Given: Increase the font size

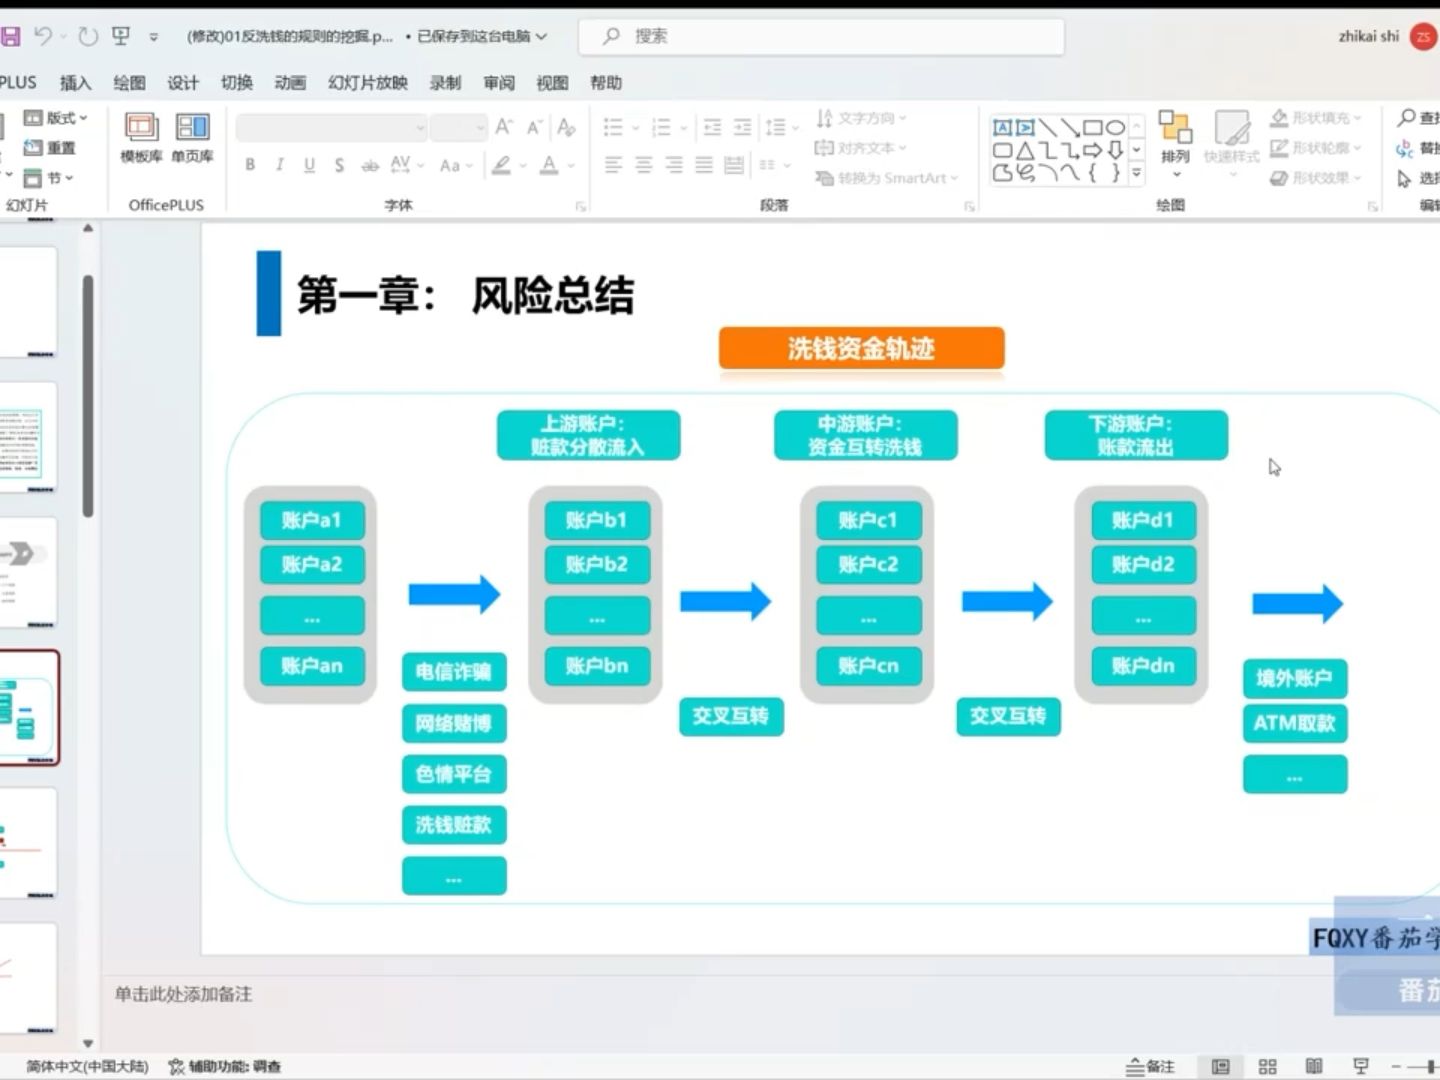Looking at the screenshot, I should 504,127.
